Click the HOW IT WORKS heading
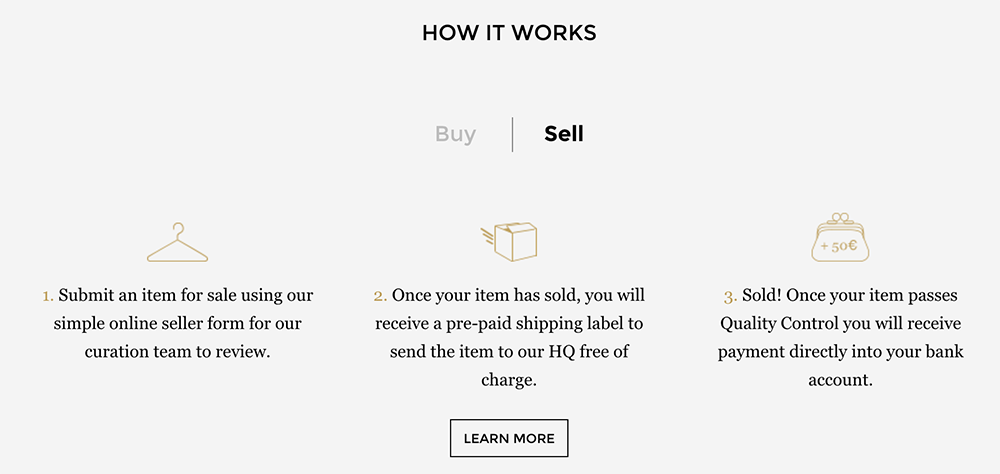Screen dimensions: 1000x474 [x=509, y=33]
